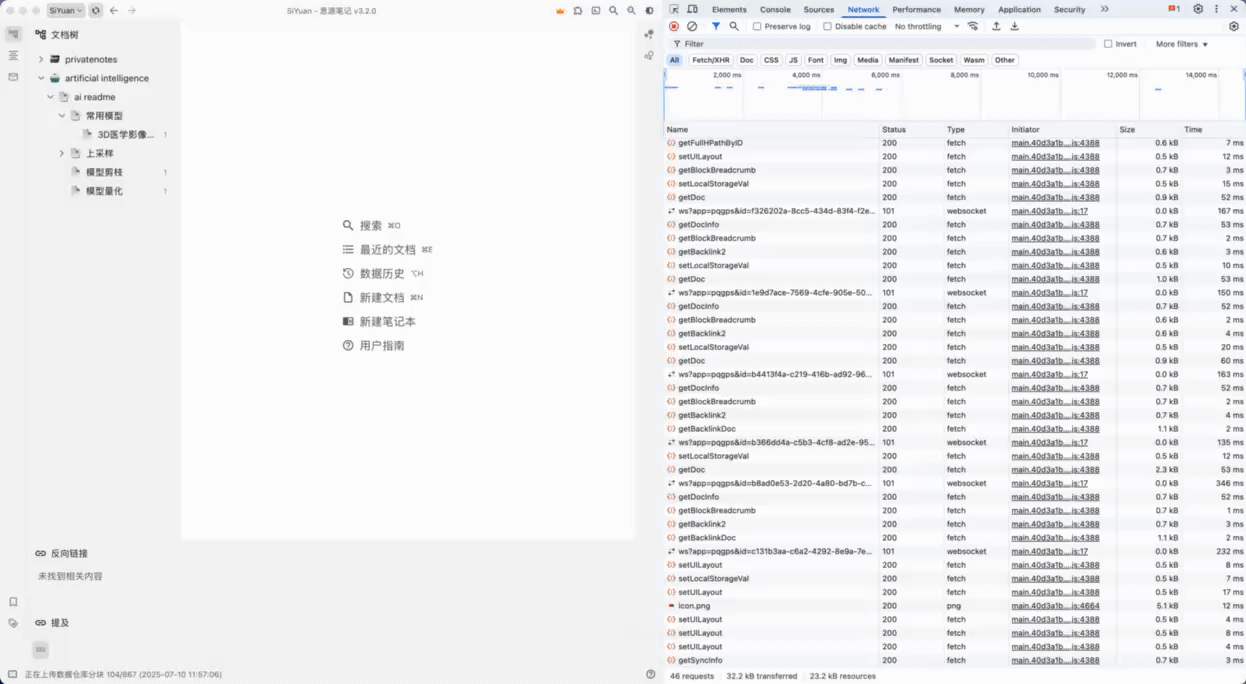Expand the privatenotes notebook

(x=40, y=59)
